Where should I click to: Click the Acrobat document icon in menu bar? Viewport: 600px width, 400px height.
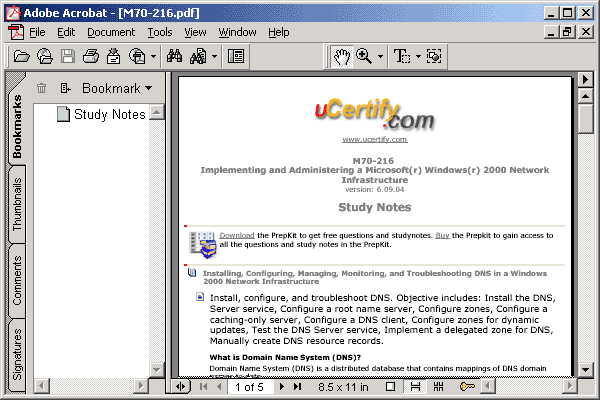coord(16,32)
